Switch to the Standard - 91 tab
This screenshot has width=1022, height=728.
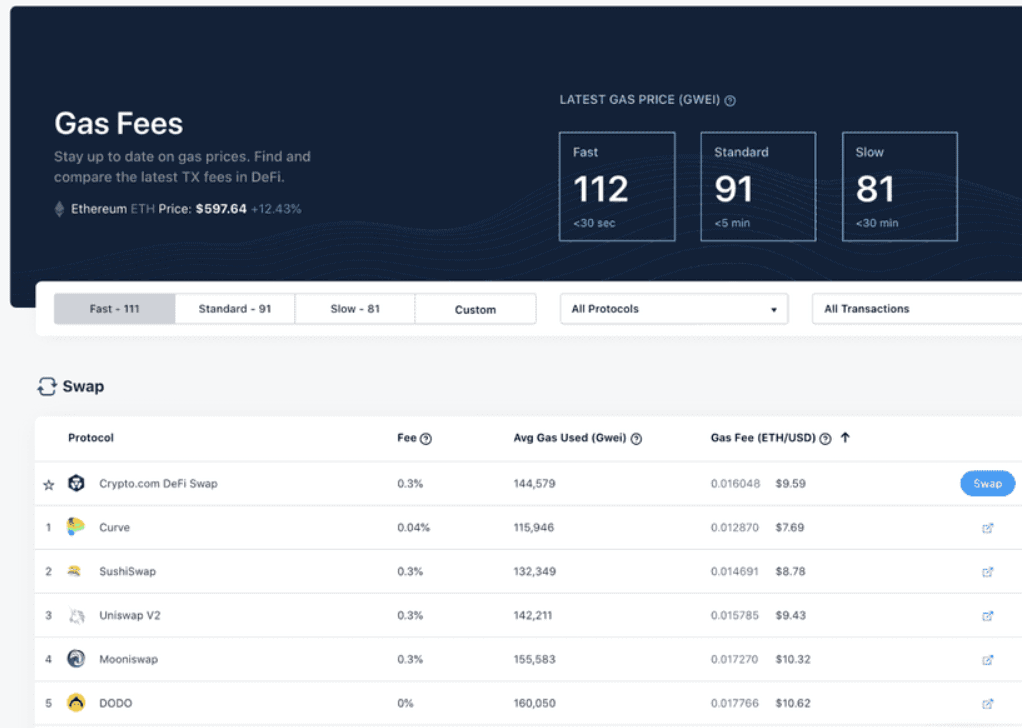coord(234,309)
